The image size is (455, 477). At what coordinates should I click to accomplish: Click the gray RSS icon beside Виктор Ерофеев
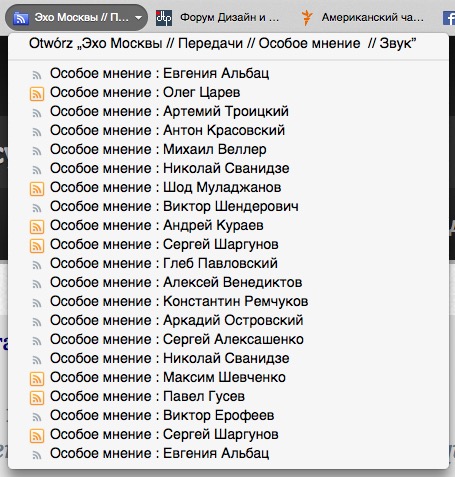coord(37,417)
